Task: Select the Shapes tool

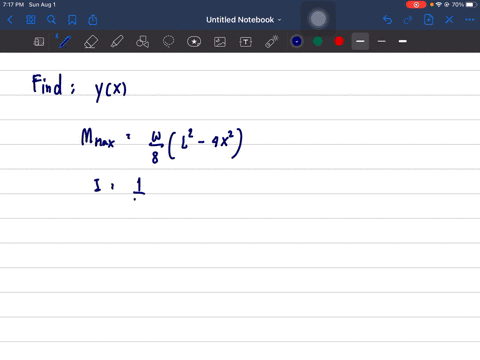Action: pyautogui.click(x=142, y=42)
